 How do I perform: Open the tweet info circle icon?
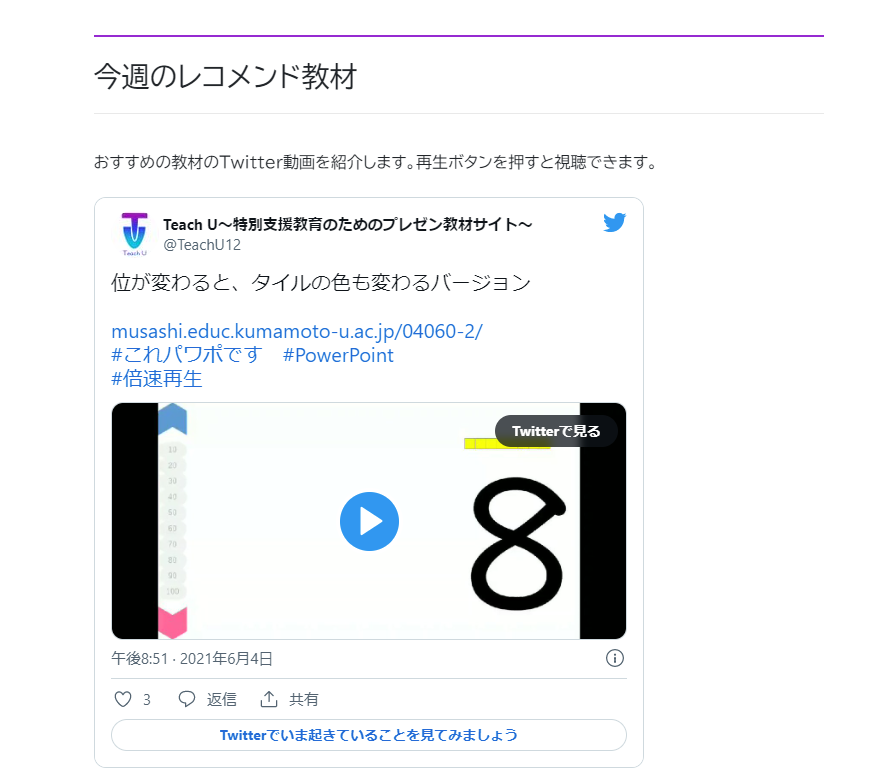(615, 658)
